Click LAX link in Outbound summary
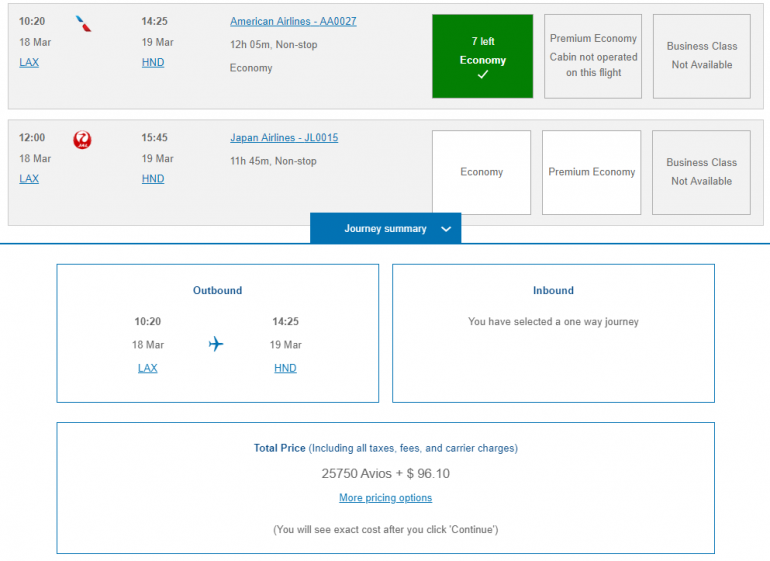The image size is (770, 561). [148, 368]
